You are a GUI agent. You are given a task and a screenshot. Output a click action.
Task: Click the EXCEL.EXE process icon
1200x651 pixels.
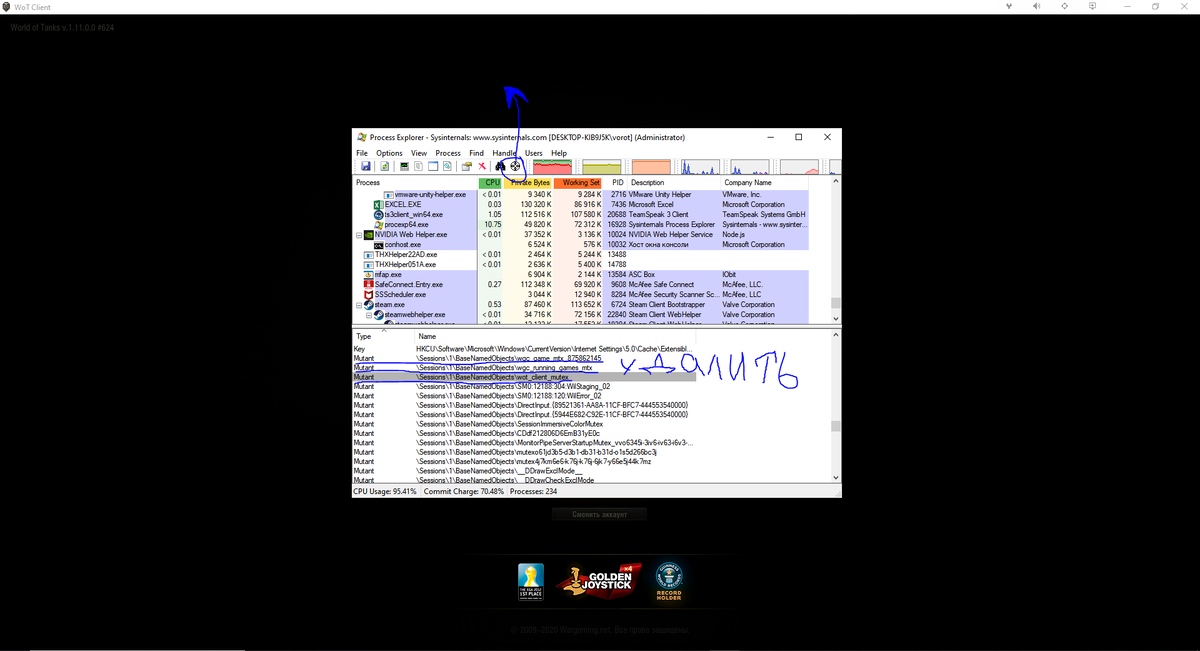coord(378,205)
